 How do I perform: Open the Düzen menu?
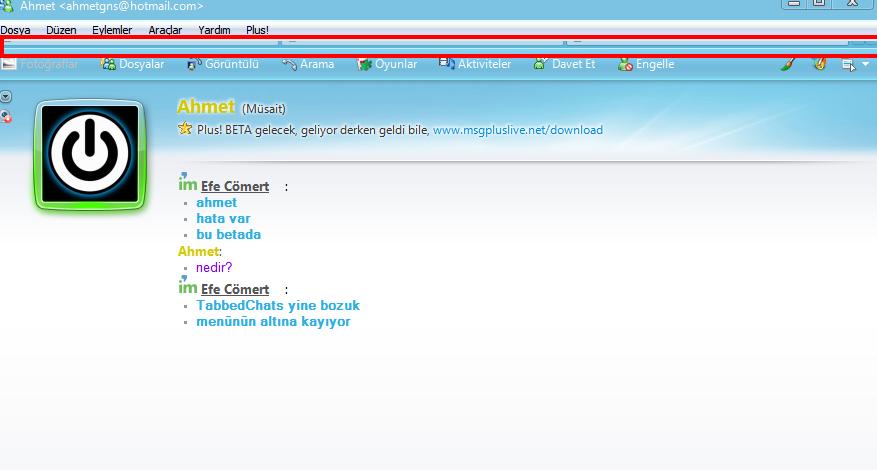[x=61, y=30]
